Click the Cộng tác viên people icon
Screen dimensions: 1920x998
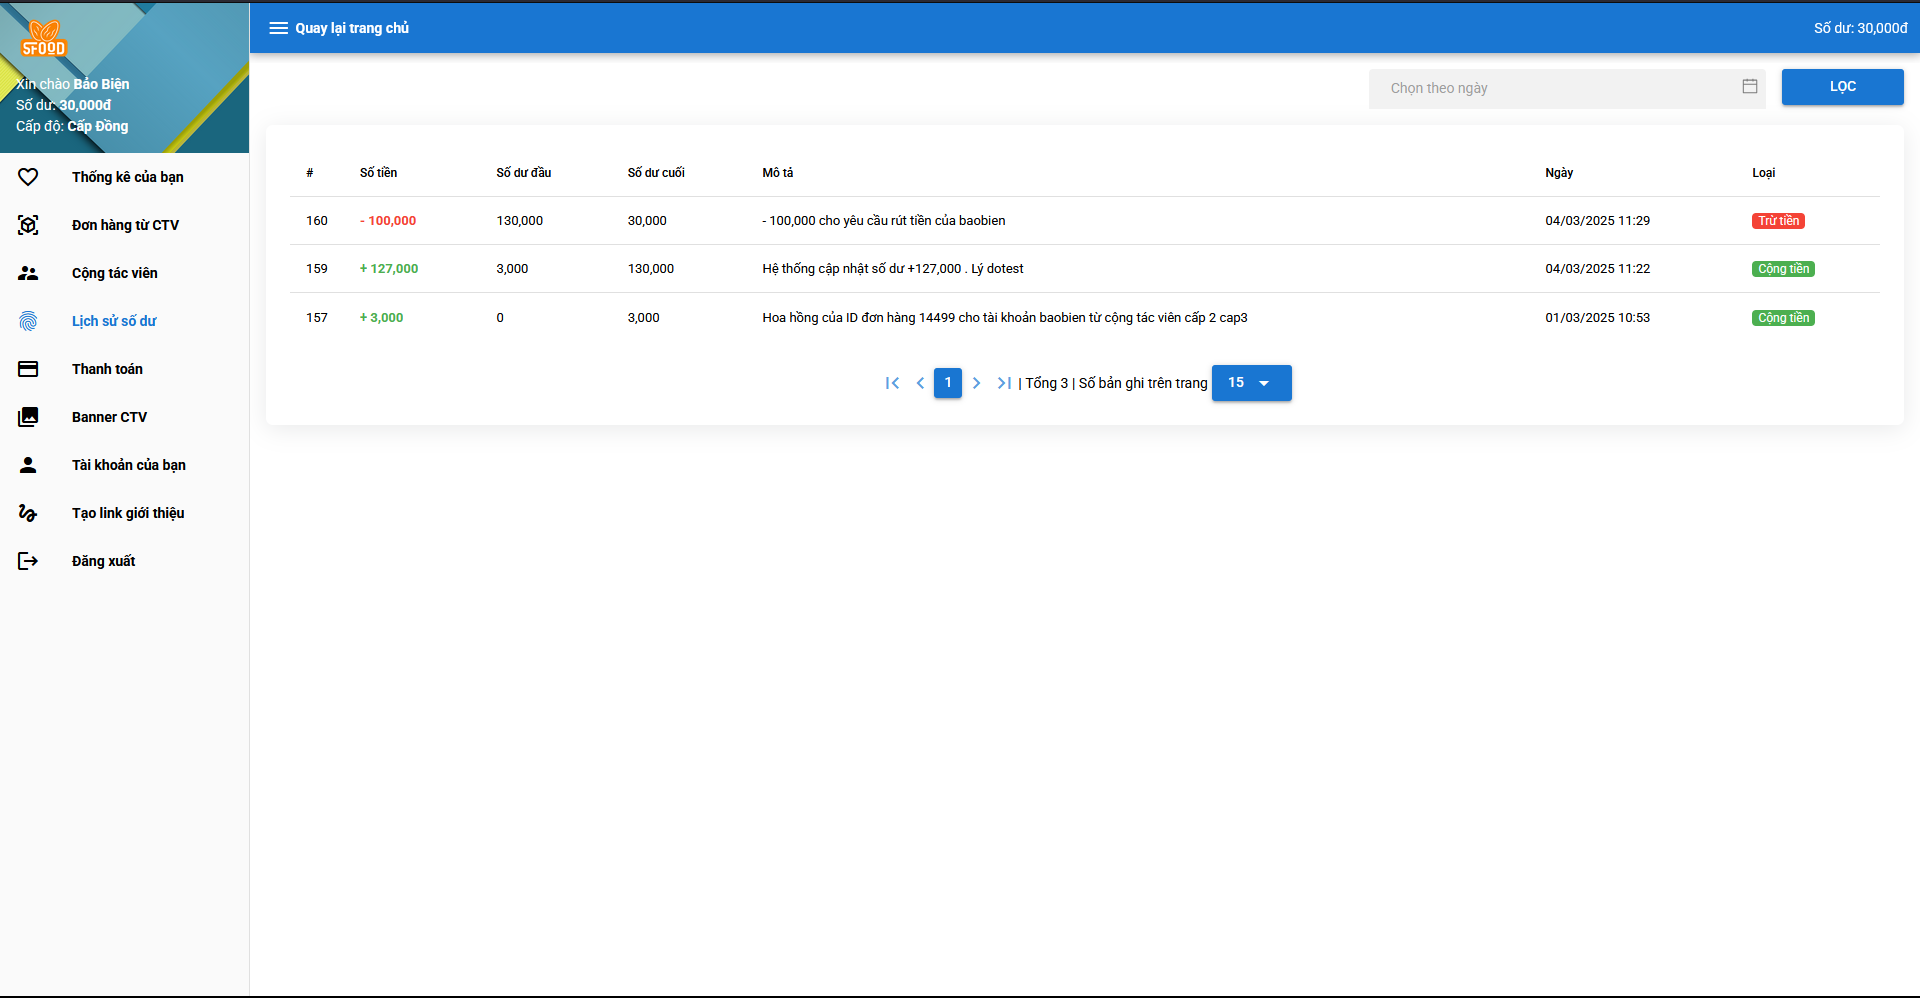point(28,273)
